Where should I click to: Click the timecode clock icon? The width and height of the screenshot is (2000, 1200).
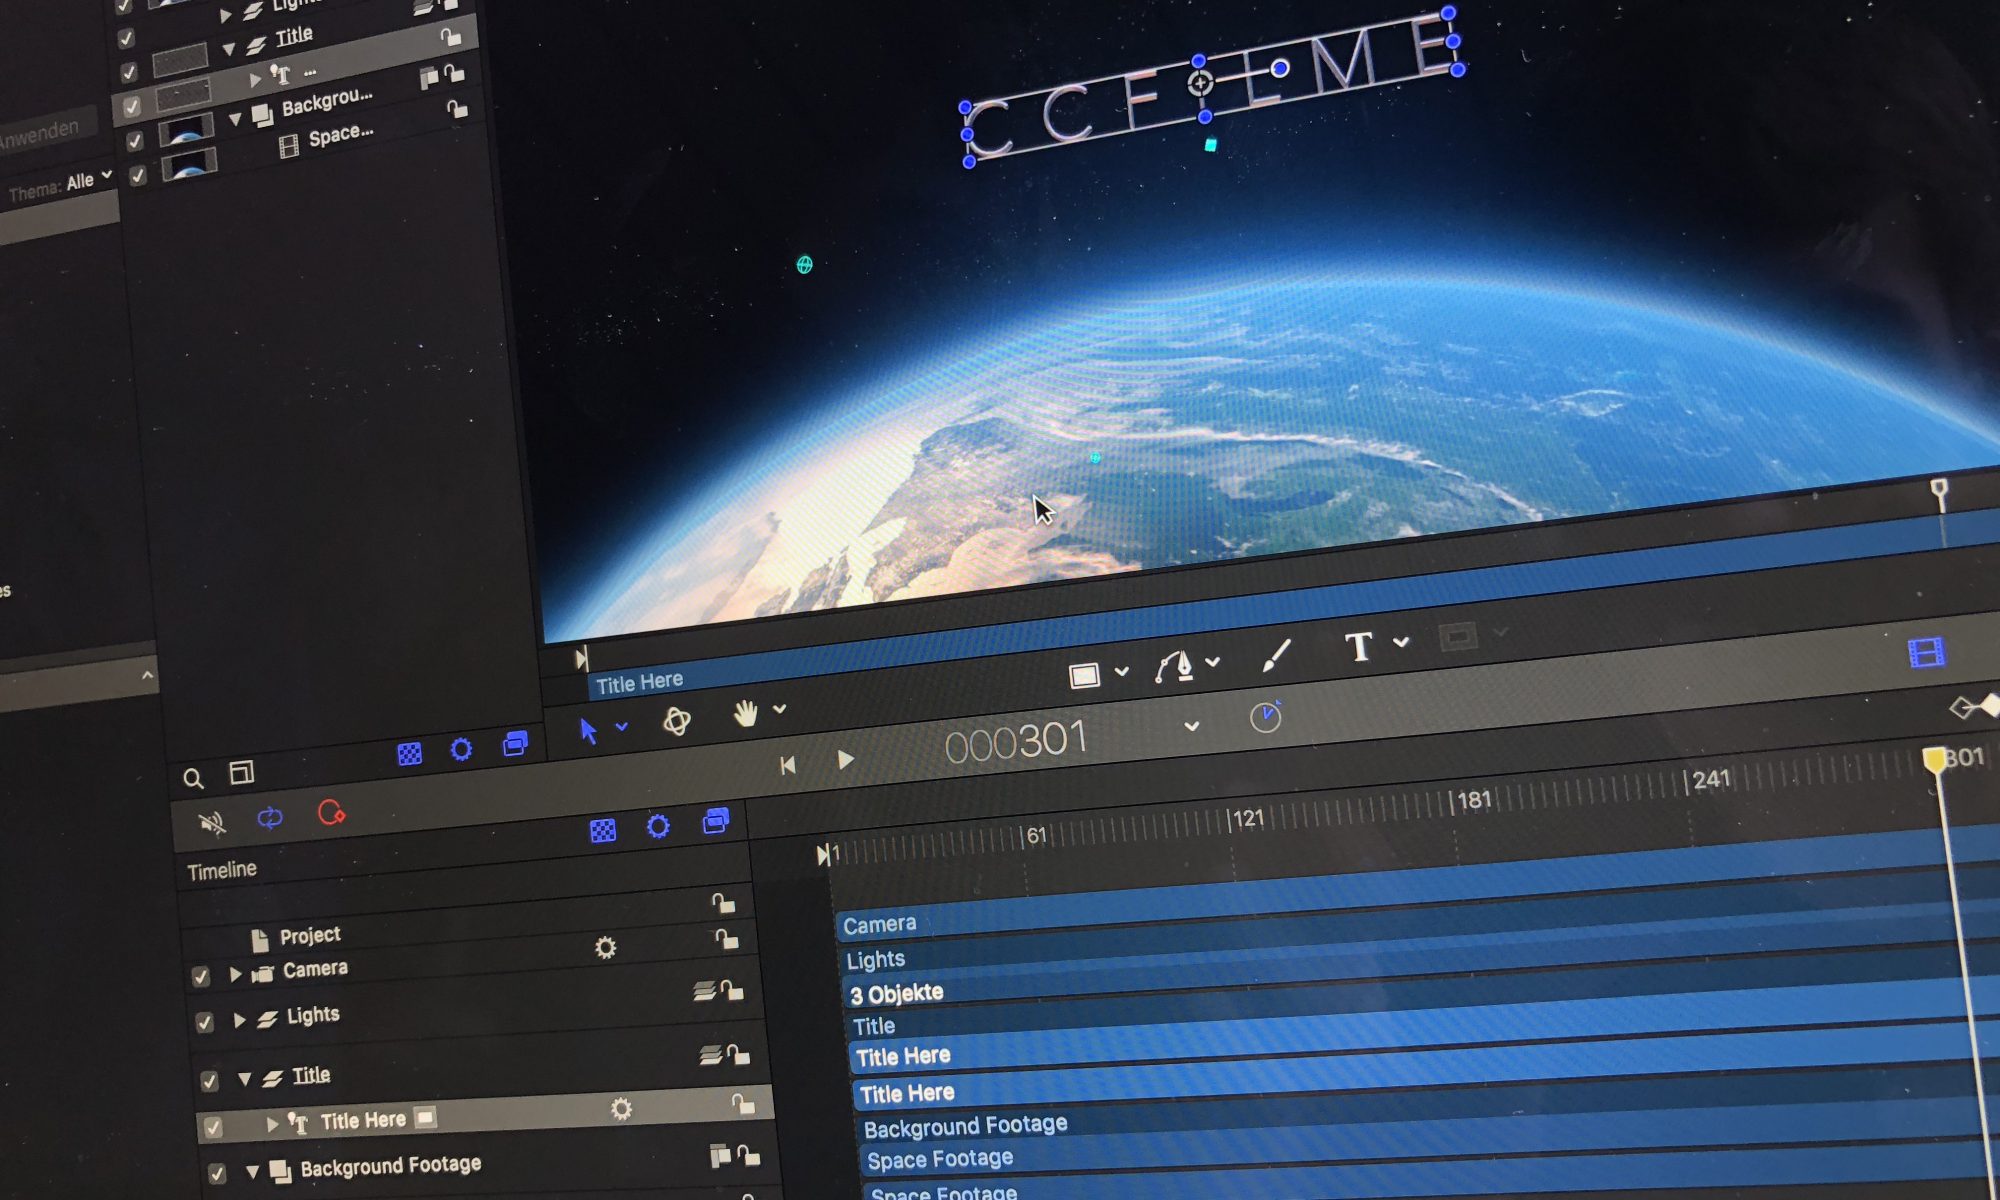pos(1265,717)
